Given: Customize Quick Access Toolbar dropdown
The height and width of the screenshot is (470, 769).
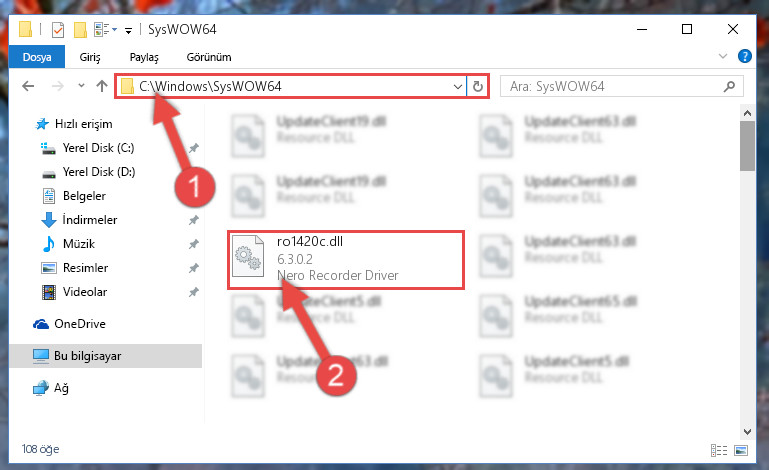Looking at the screenshot, I should (x=128, y=31).
